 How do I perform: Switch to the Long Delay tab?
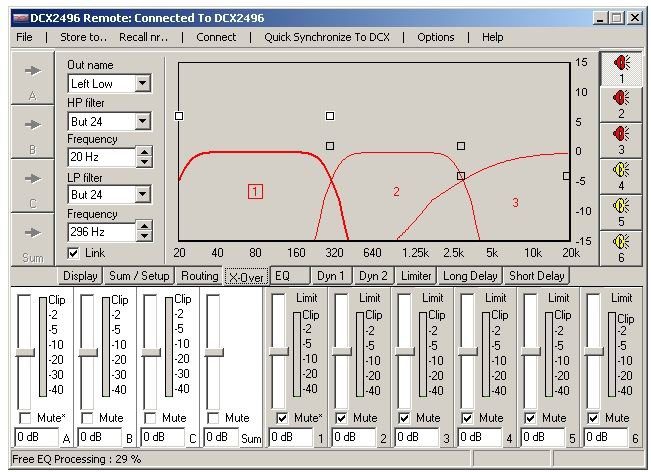coord(470,276)
